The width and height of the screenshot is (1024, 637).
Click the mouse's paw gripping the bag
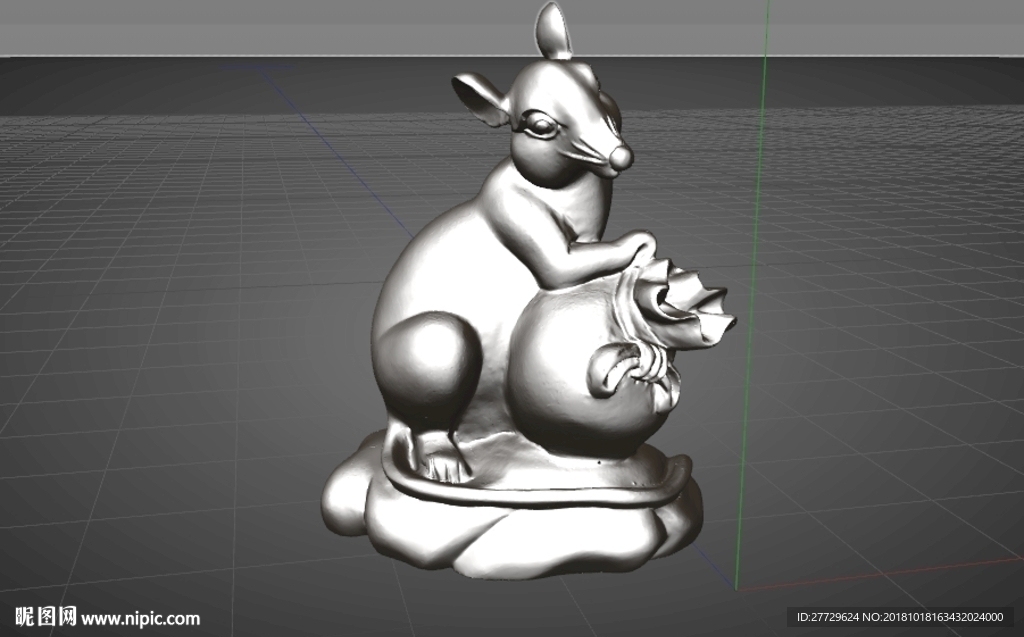pos(635,247)
